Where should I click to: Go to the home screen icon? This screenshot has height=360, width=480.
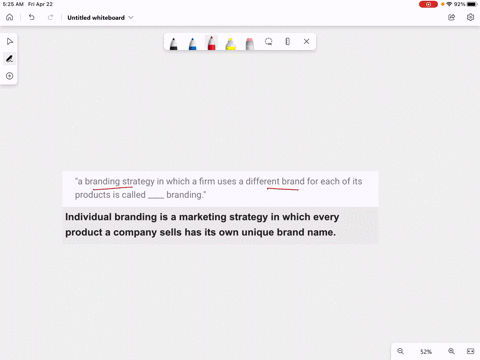[x=10, y=17]
